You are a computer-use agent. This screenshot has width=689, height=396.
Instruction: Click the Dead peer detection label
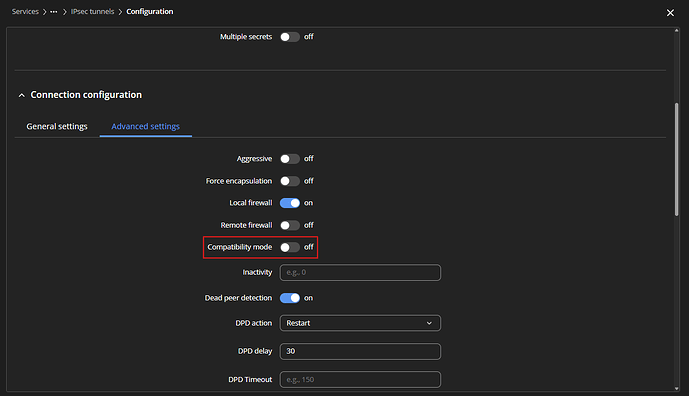(x=238, y=298)
